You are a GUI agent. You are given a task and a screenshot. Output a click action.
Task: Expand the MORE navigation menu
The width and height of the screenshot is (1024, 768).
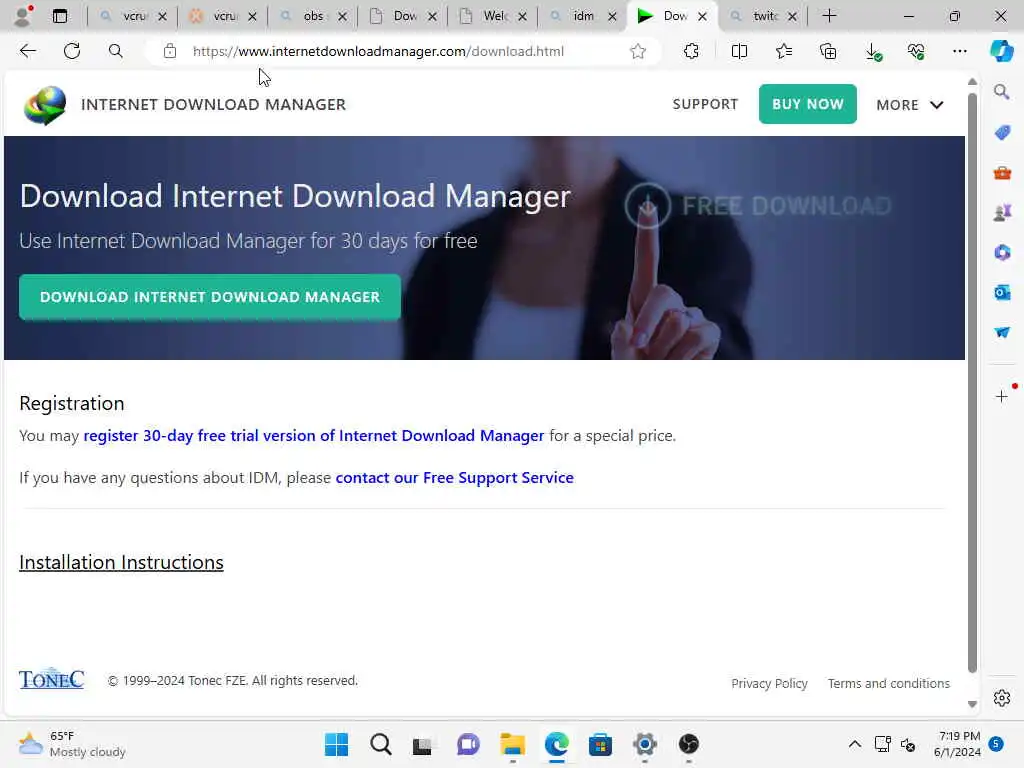[x=910, y=104]
